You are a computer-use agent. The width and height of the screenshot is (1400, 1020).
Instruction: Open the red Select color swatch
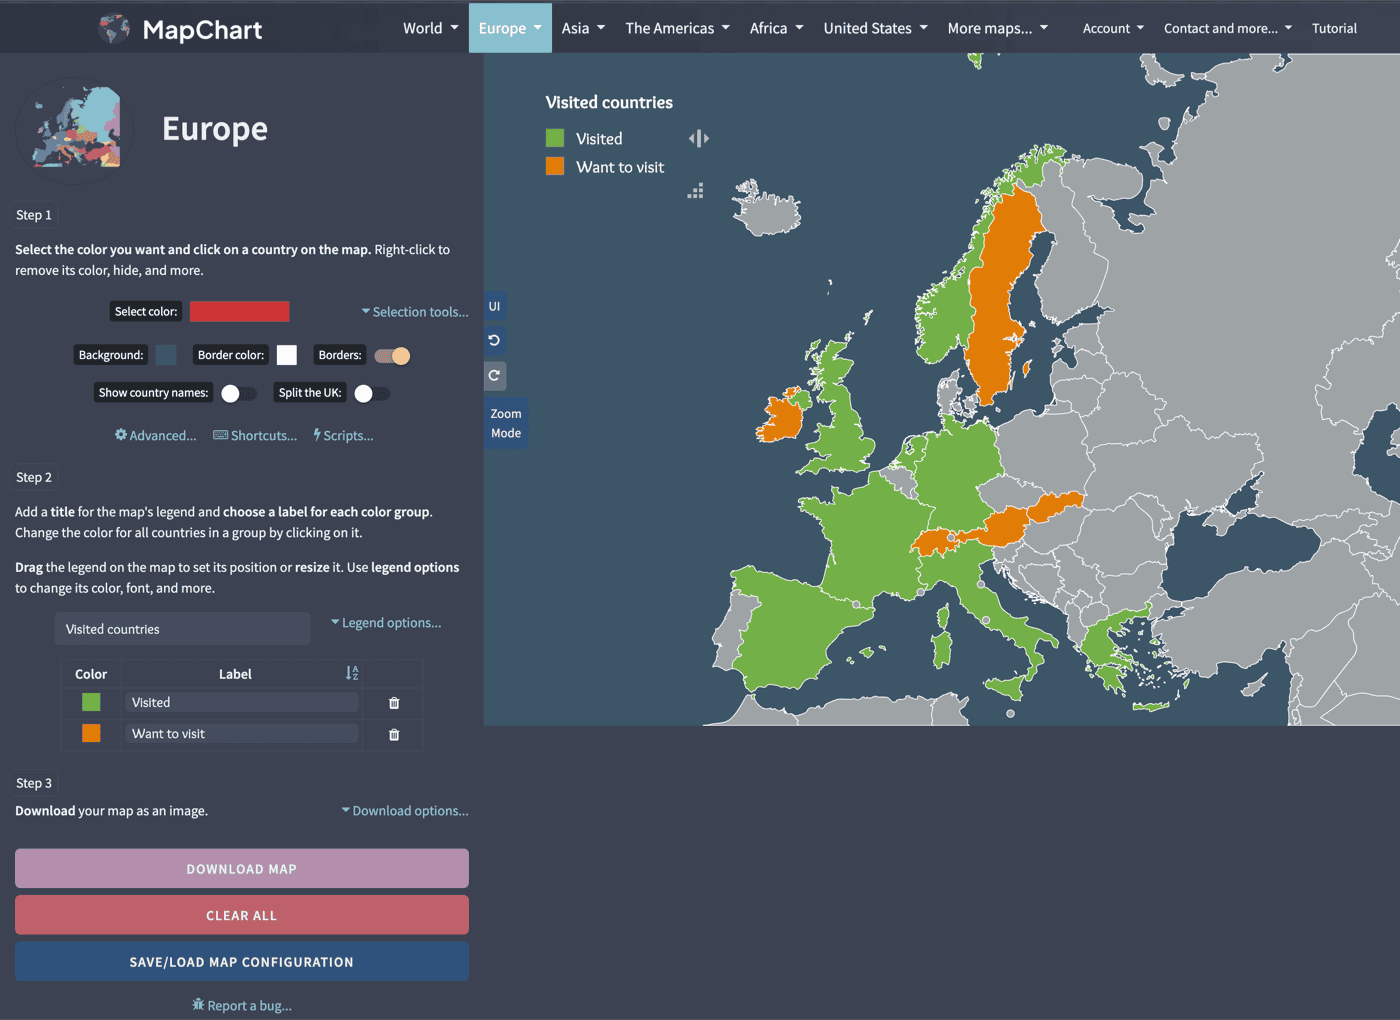pyautogui.click(x=240, y=312)
